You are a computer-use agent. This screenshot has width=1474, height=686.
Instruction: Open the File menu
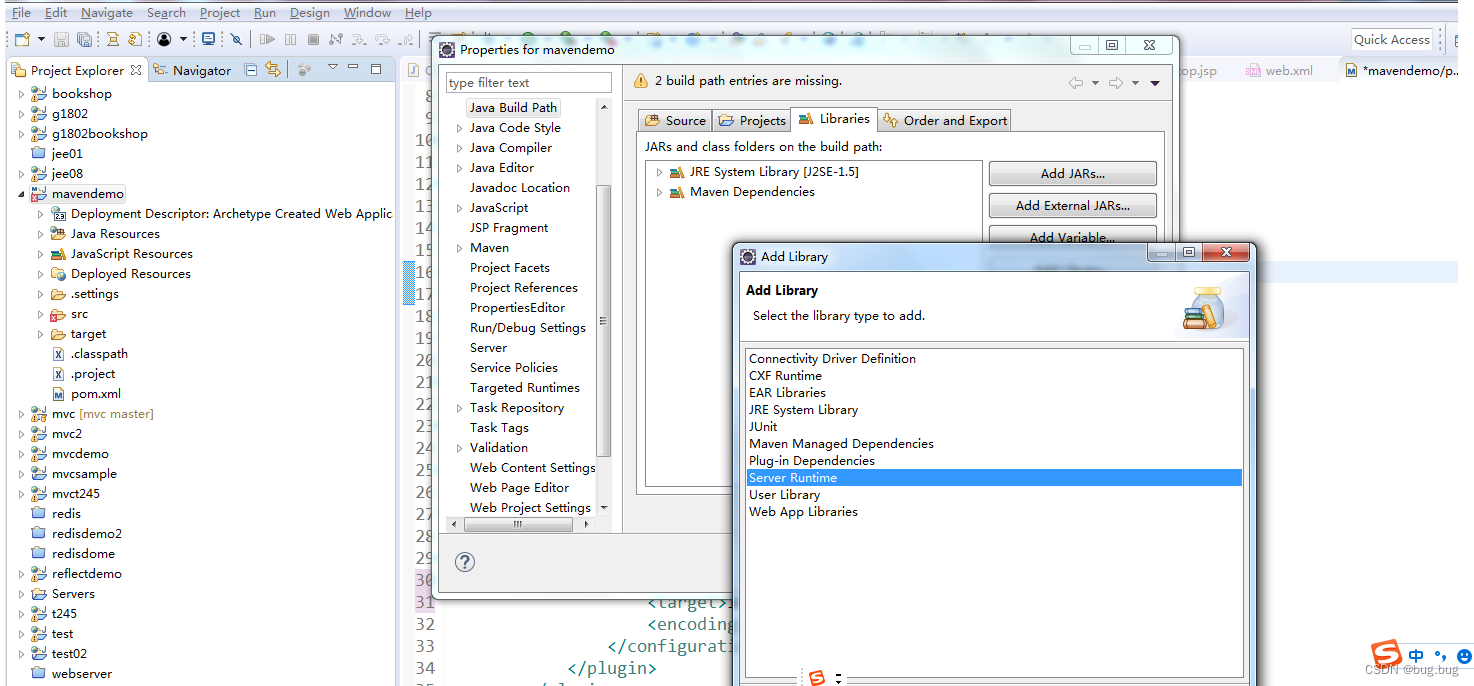tap(20, 12)
